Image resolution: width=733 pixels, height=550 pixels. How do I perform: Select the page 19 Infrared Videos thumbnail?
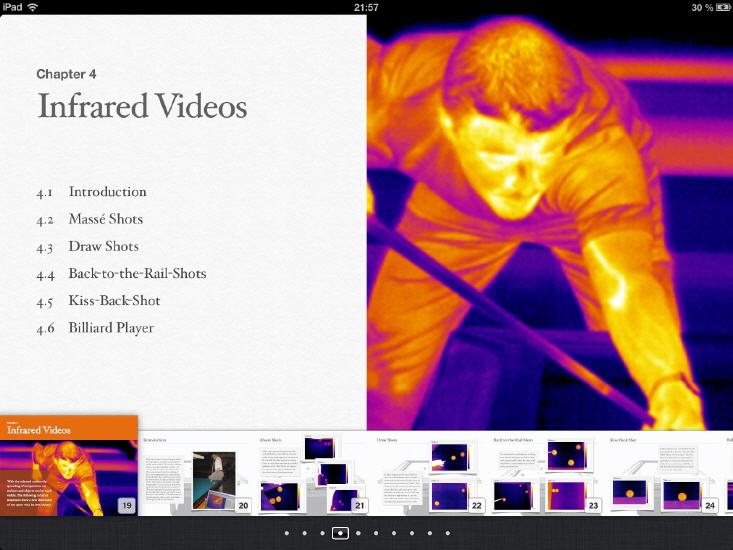[69, 466]
